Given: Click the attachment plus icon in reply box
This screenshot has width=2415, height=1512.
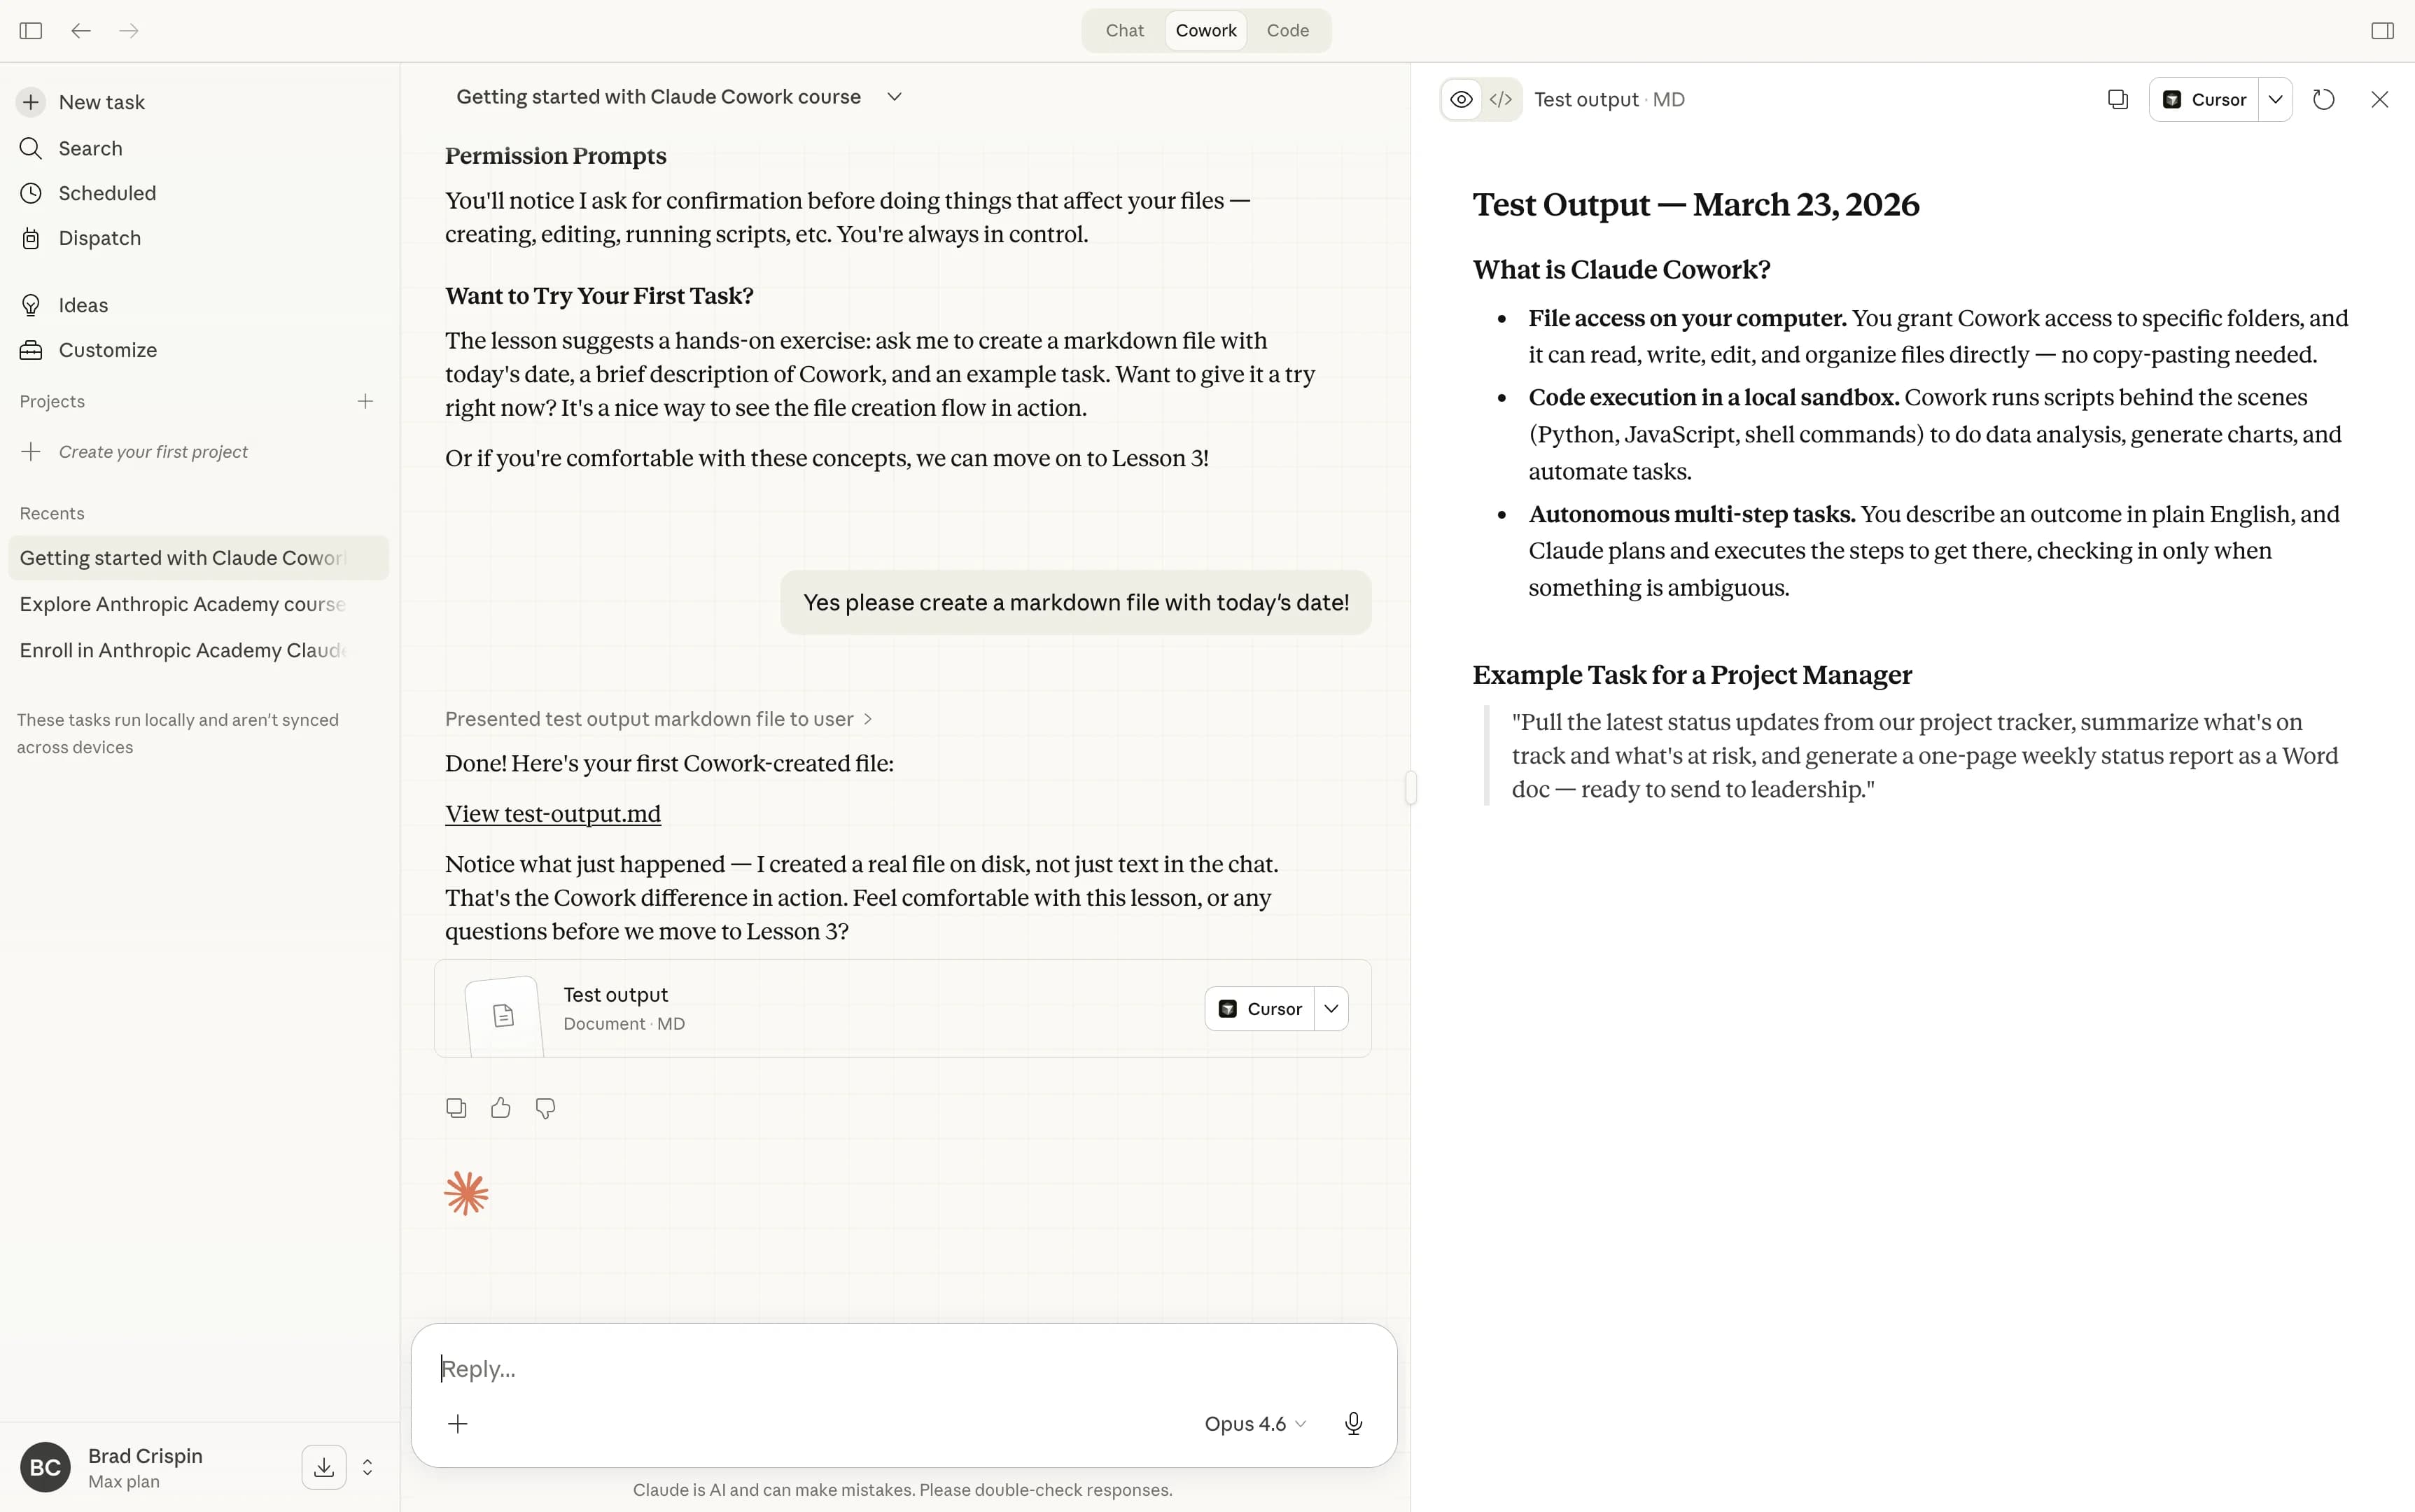Looking at the screenshot, I should [x=458, y=1424].
